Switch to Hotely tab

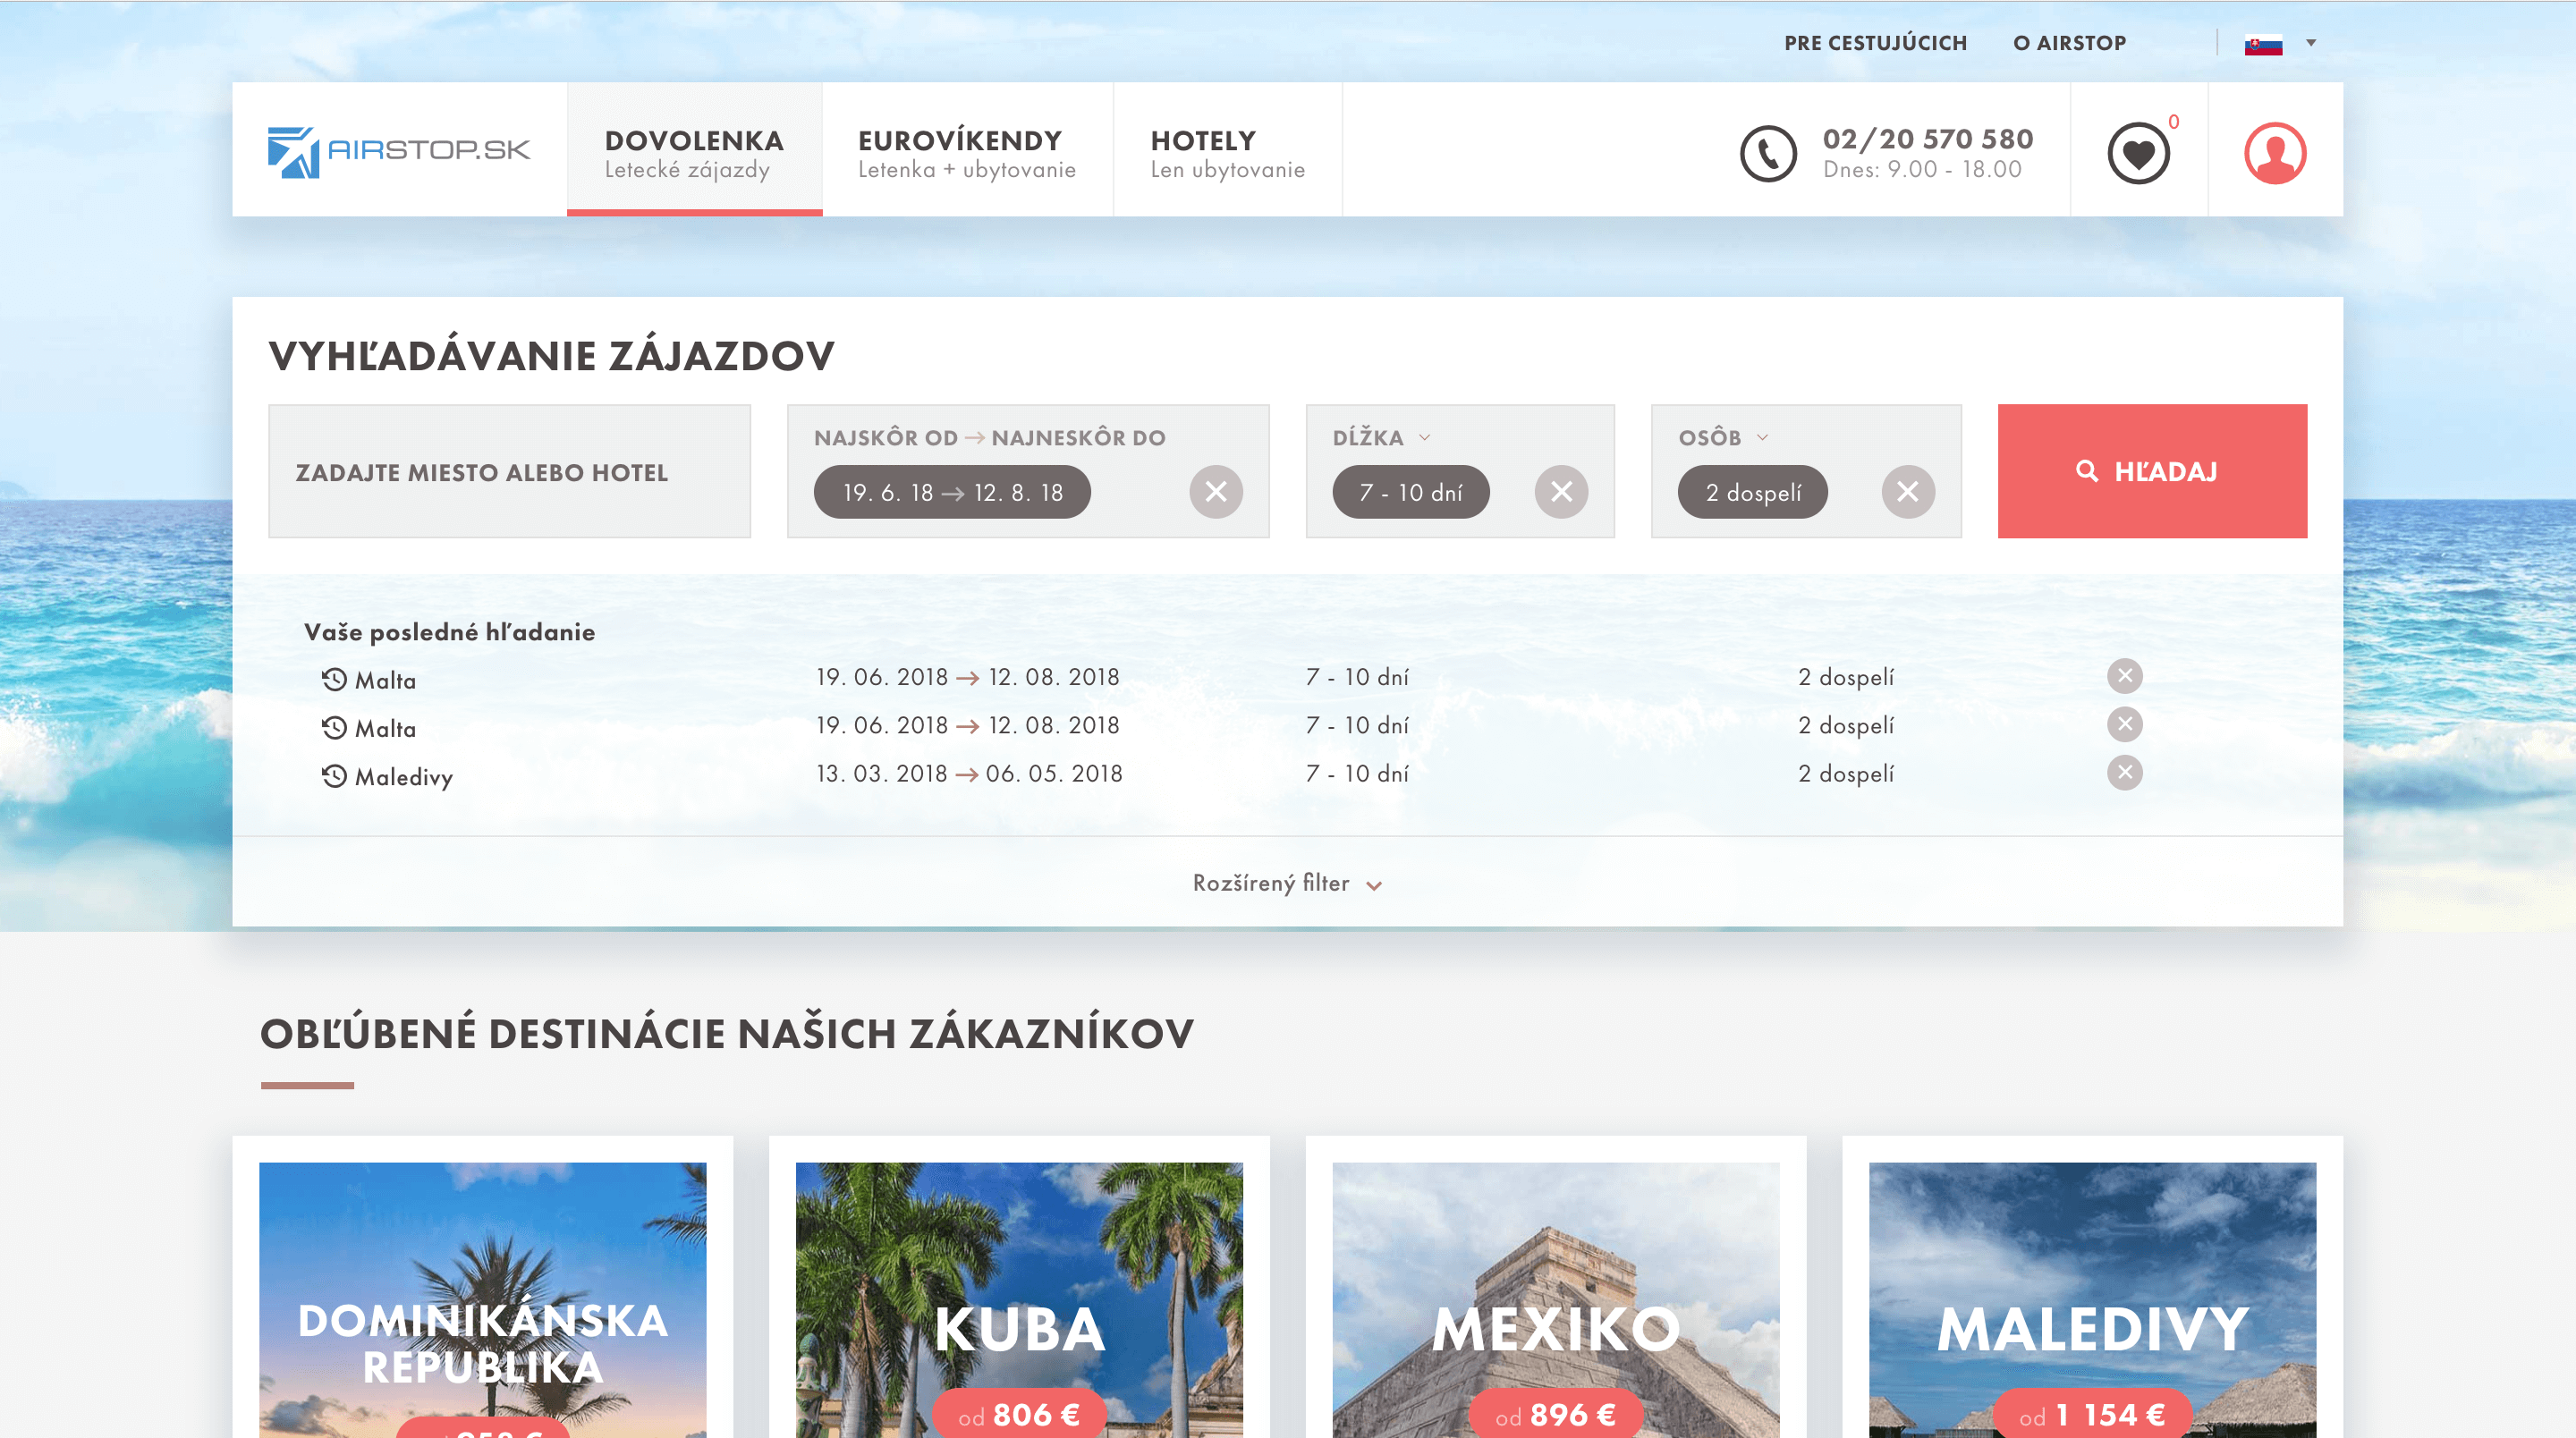click(x=1226, y=152)
